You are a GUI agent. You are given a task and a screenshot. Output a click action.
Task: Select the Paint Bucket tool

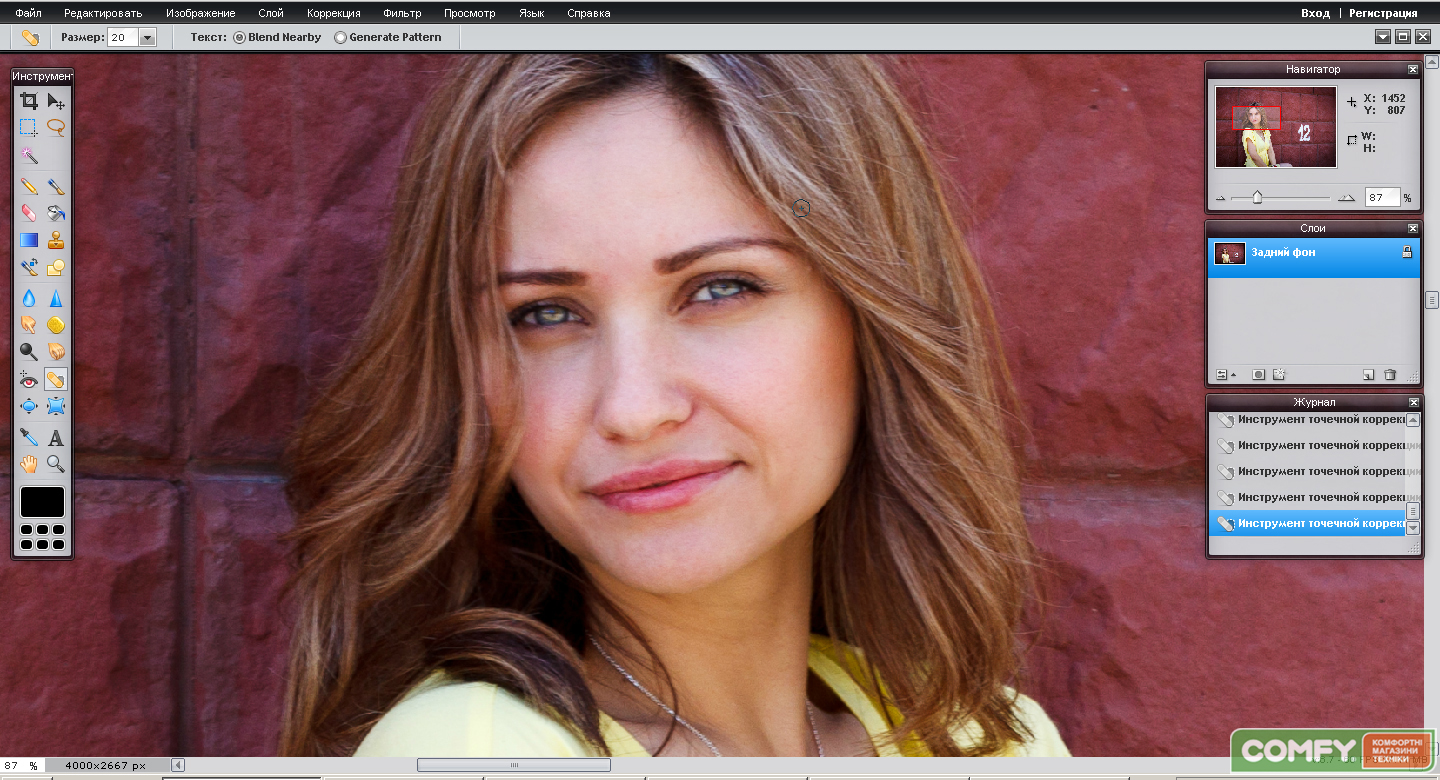pyautogui.click(x=56, y=213)
